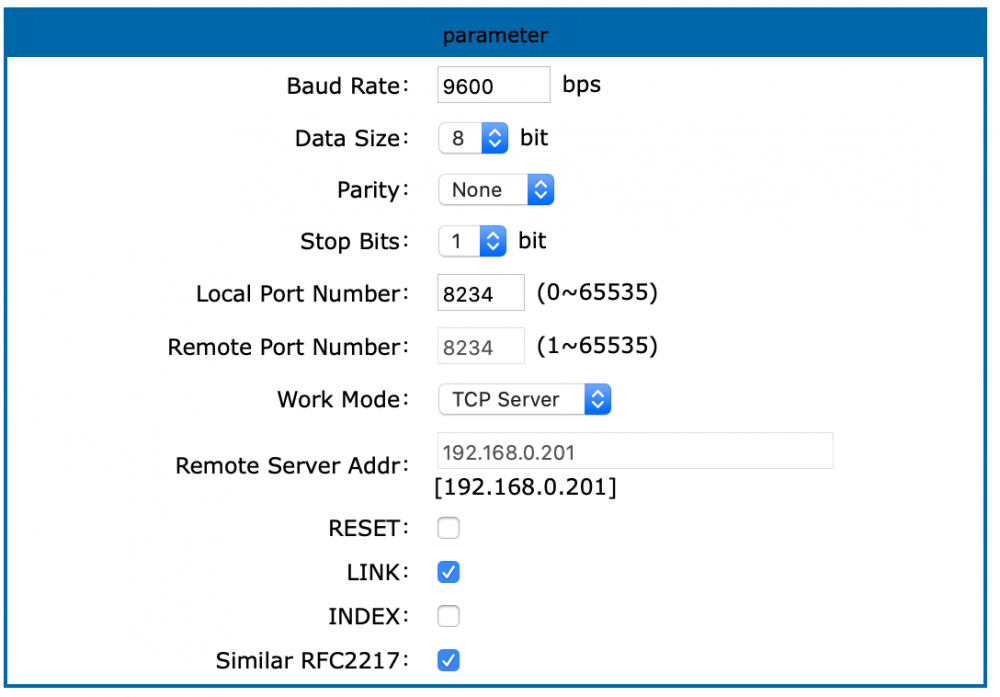Click the Remote Server Addr text box

tap(634, 452)
